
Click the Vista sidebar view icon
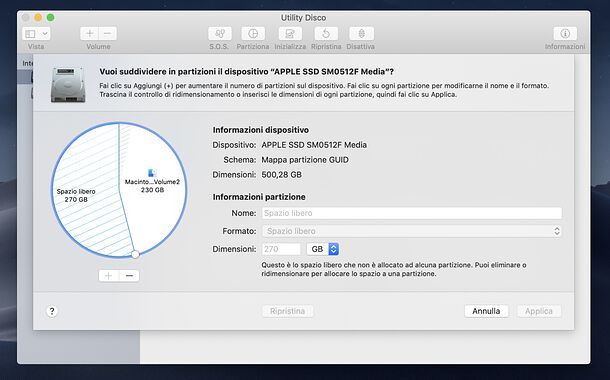coord(30,34)
